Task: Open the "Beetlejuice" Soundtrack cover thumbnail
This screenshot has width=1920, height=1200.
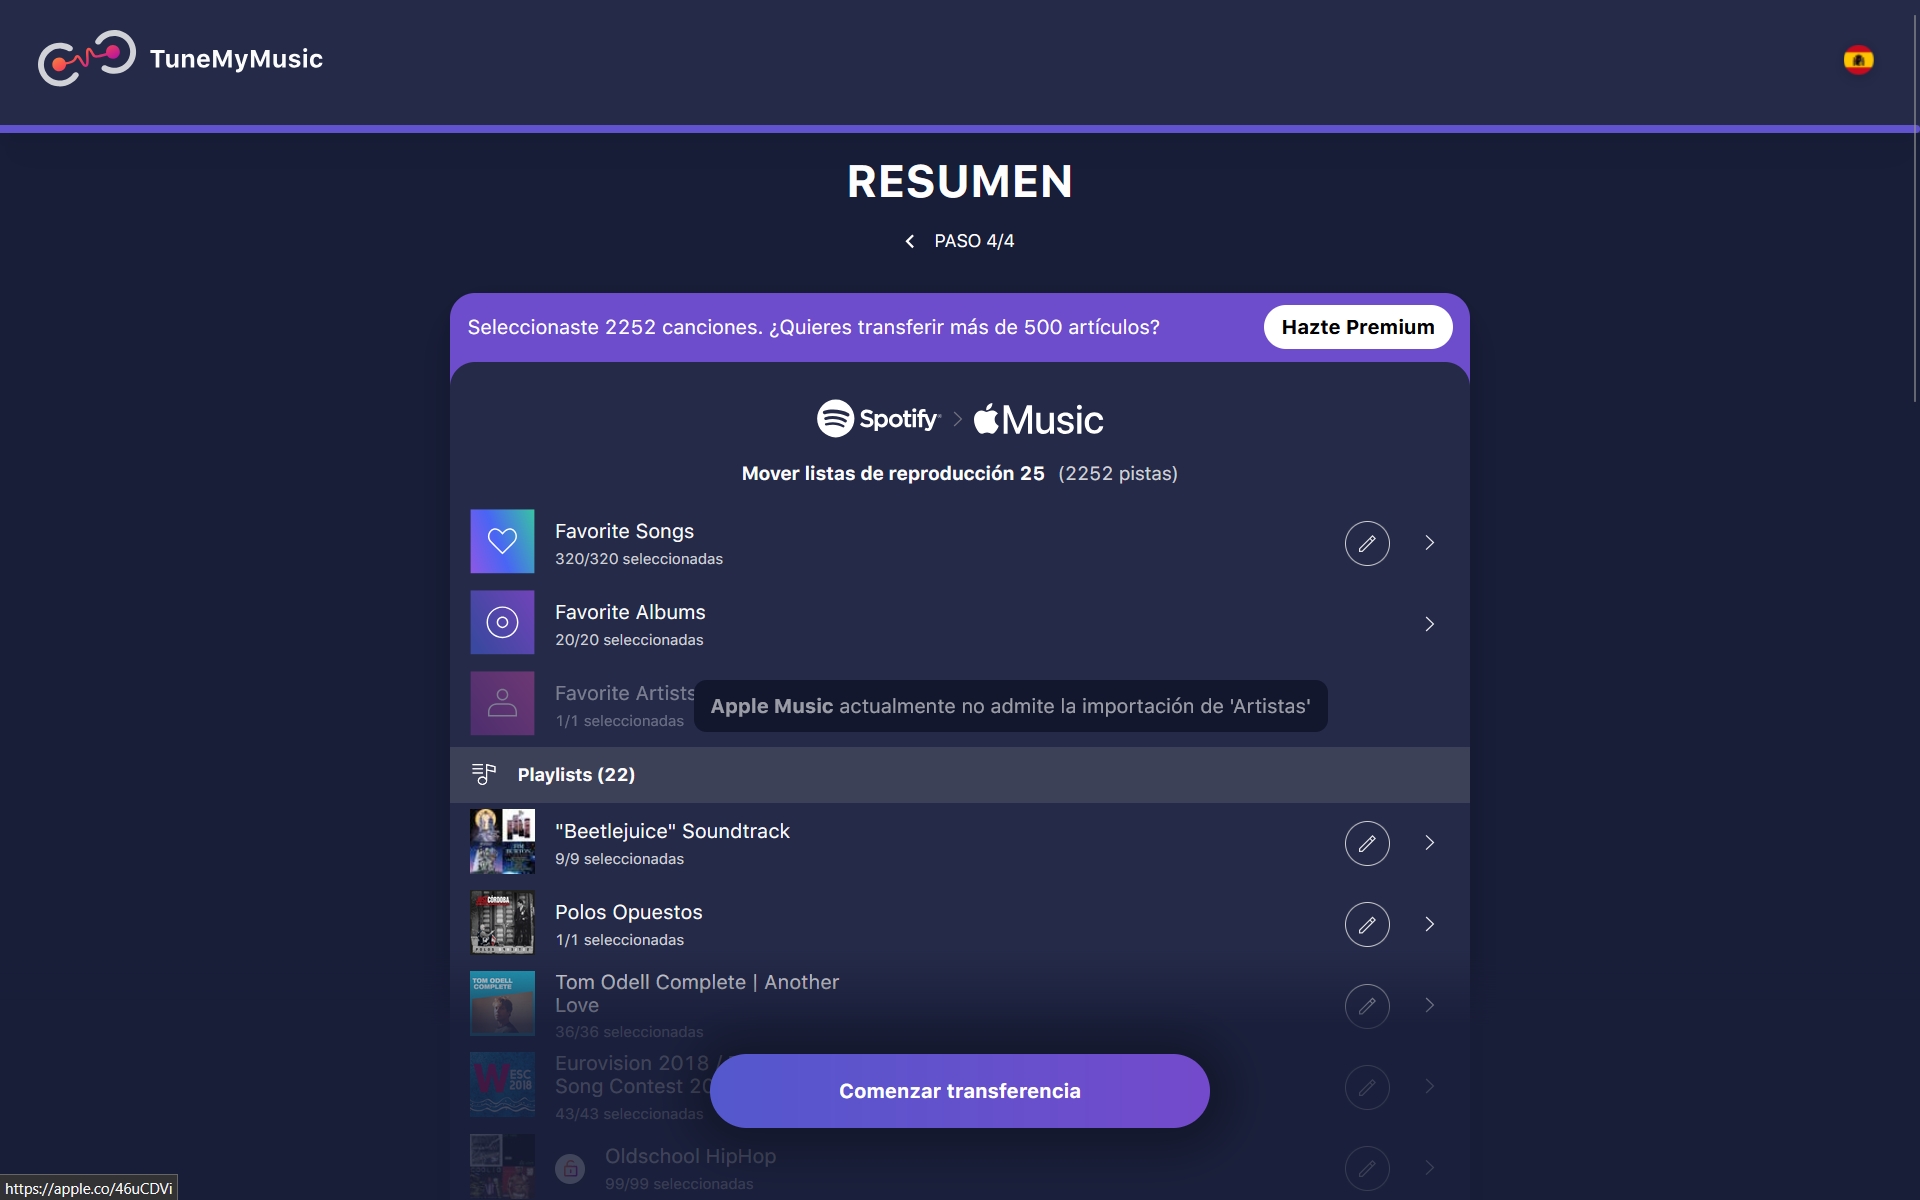Action: click(x=502, y=841)
